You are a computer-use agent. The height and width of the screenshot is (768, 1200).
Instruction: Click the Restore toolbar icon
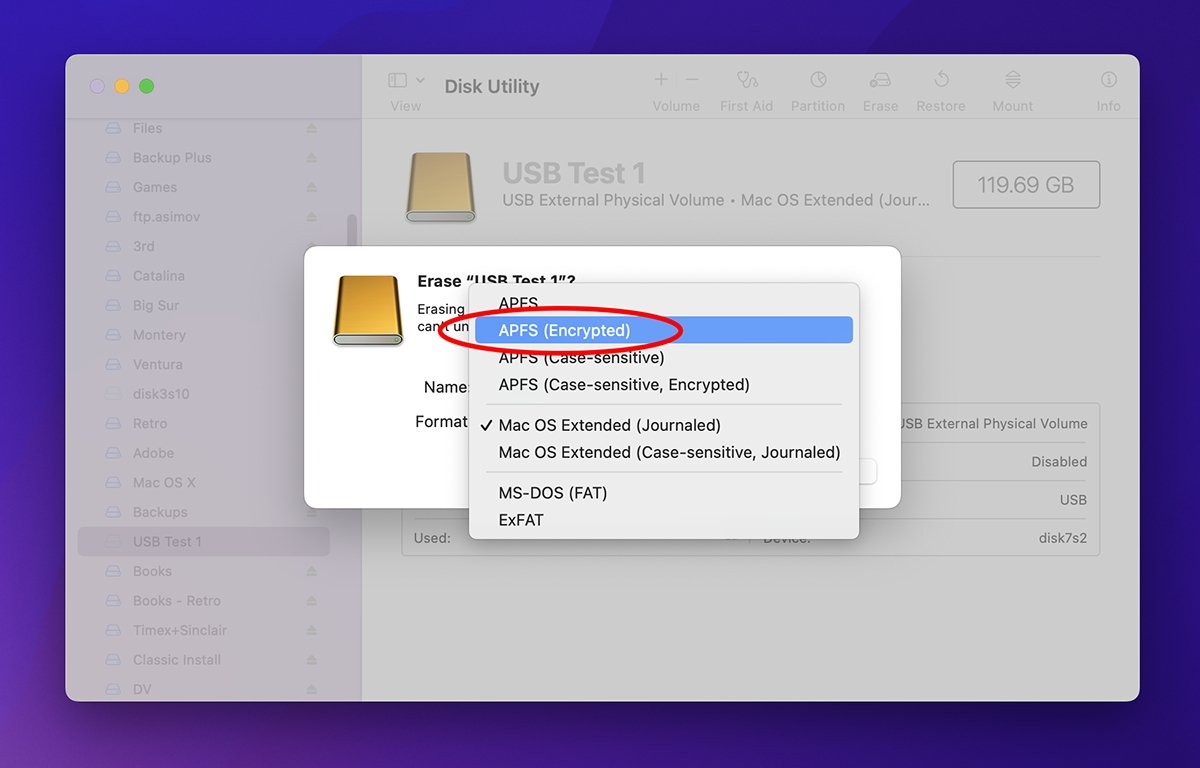point(941,80)
